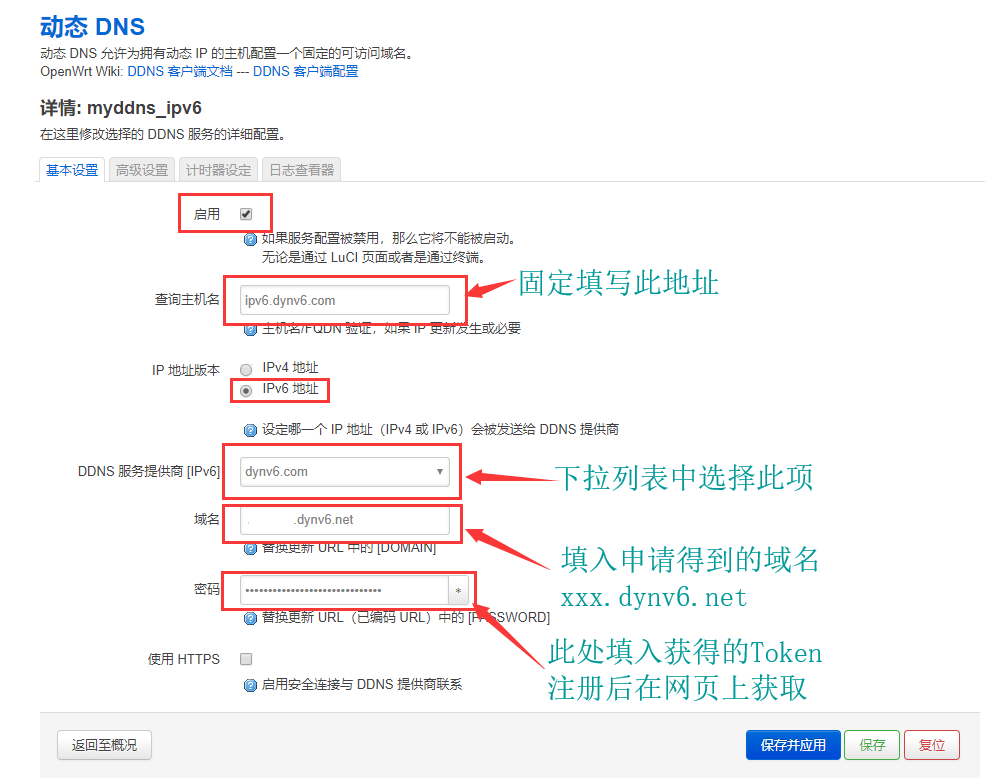Open the DDNS 服务提供商 dropdown
Image resolution: width=985 pixels, height=780 pixels.
point(342,471)
